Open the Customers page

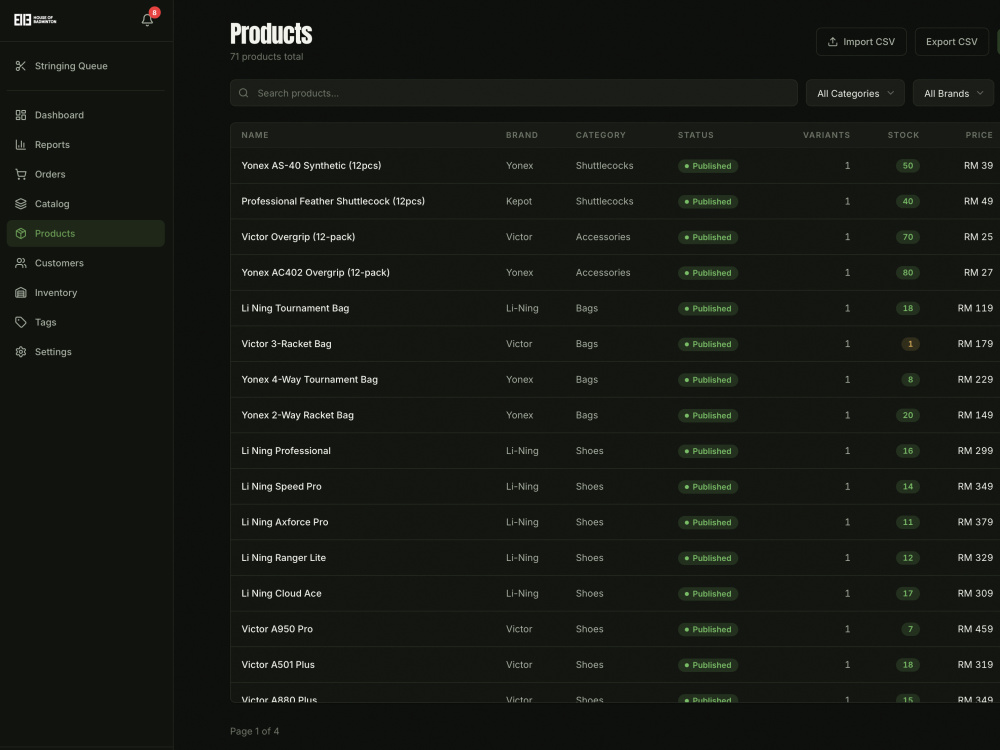[x=85, y=263]
